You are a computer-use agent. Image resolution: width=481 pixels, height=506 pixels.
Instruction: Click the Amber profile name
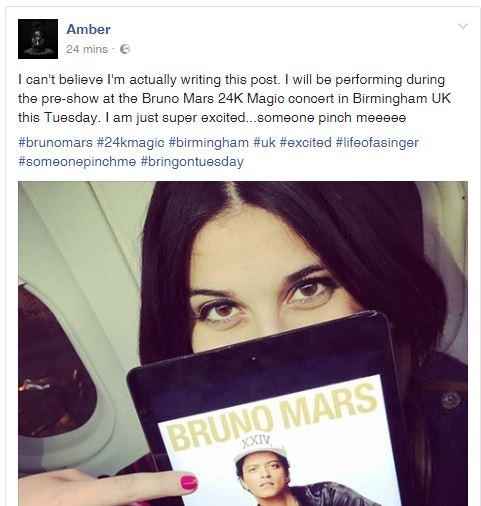[88, 29]
